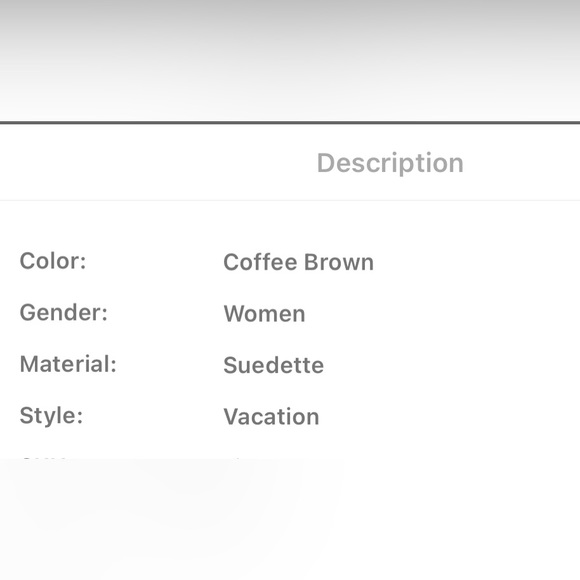Screen dimensions: 580x580
Task: Open the Description tab
Action: pos(390,163)
